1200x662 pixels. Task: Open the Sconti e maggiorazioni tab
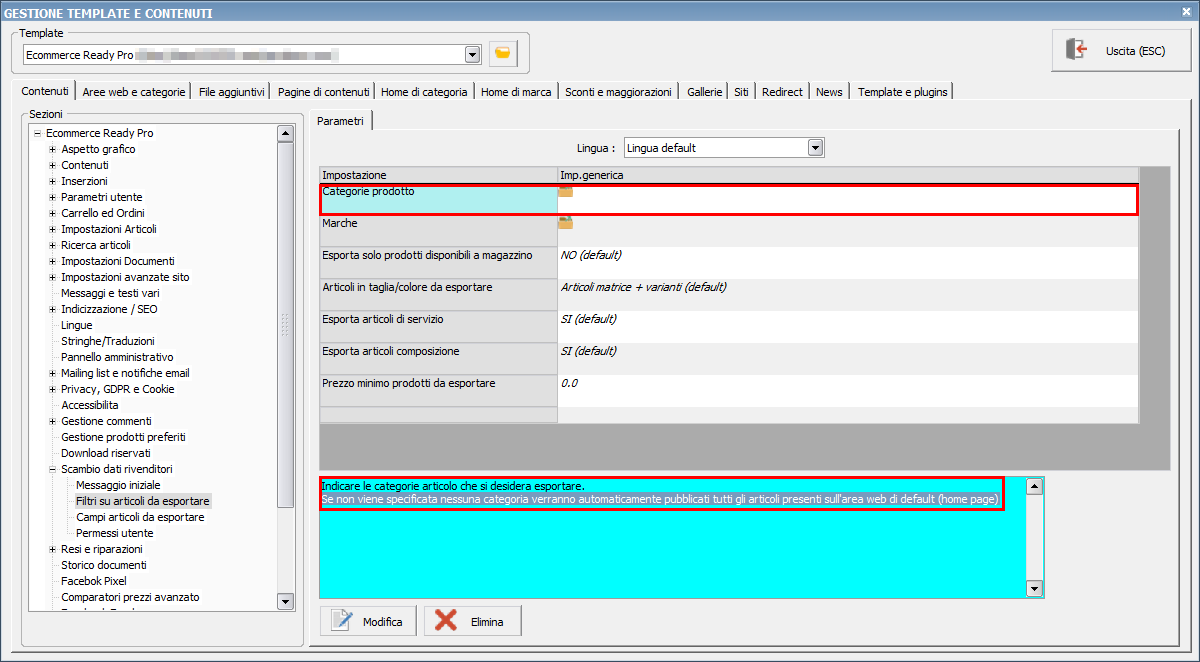[x=618, y=92]
